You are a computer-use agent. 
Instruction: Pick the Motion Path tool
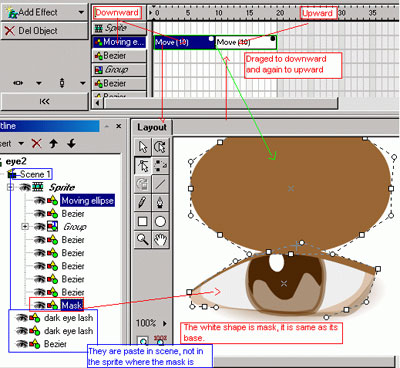pyautogui.click(x=160, y=165)
